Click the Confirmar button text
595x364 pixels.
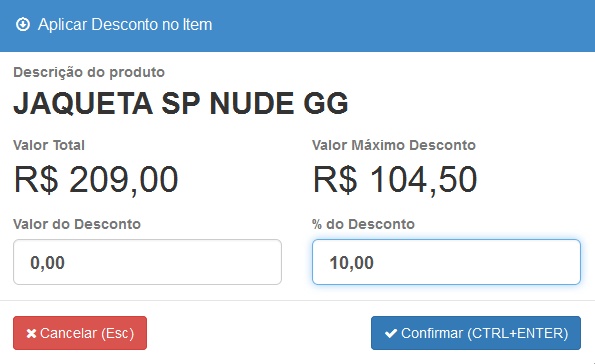click(x=485, y=333)
